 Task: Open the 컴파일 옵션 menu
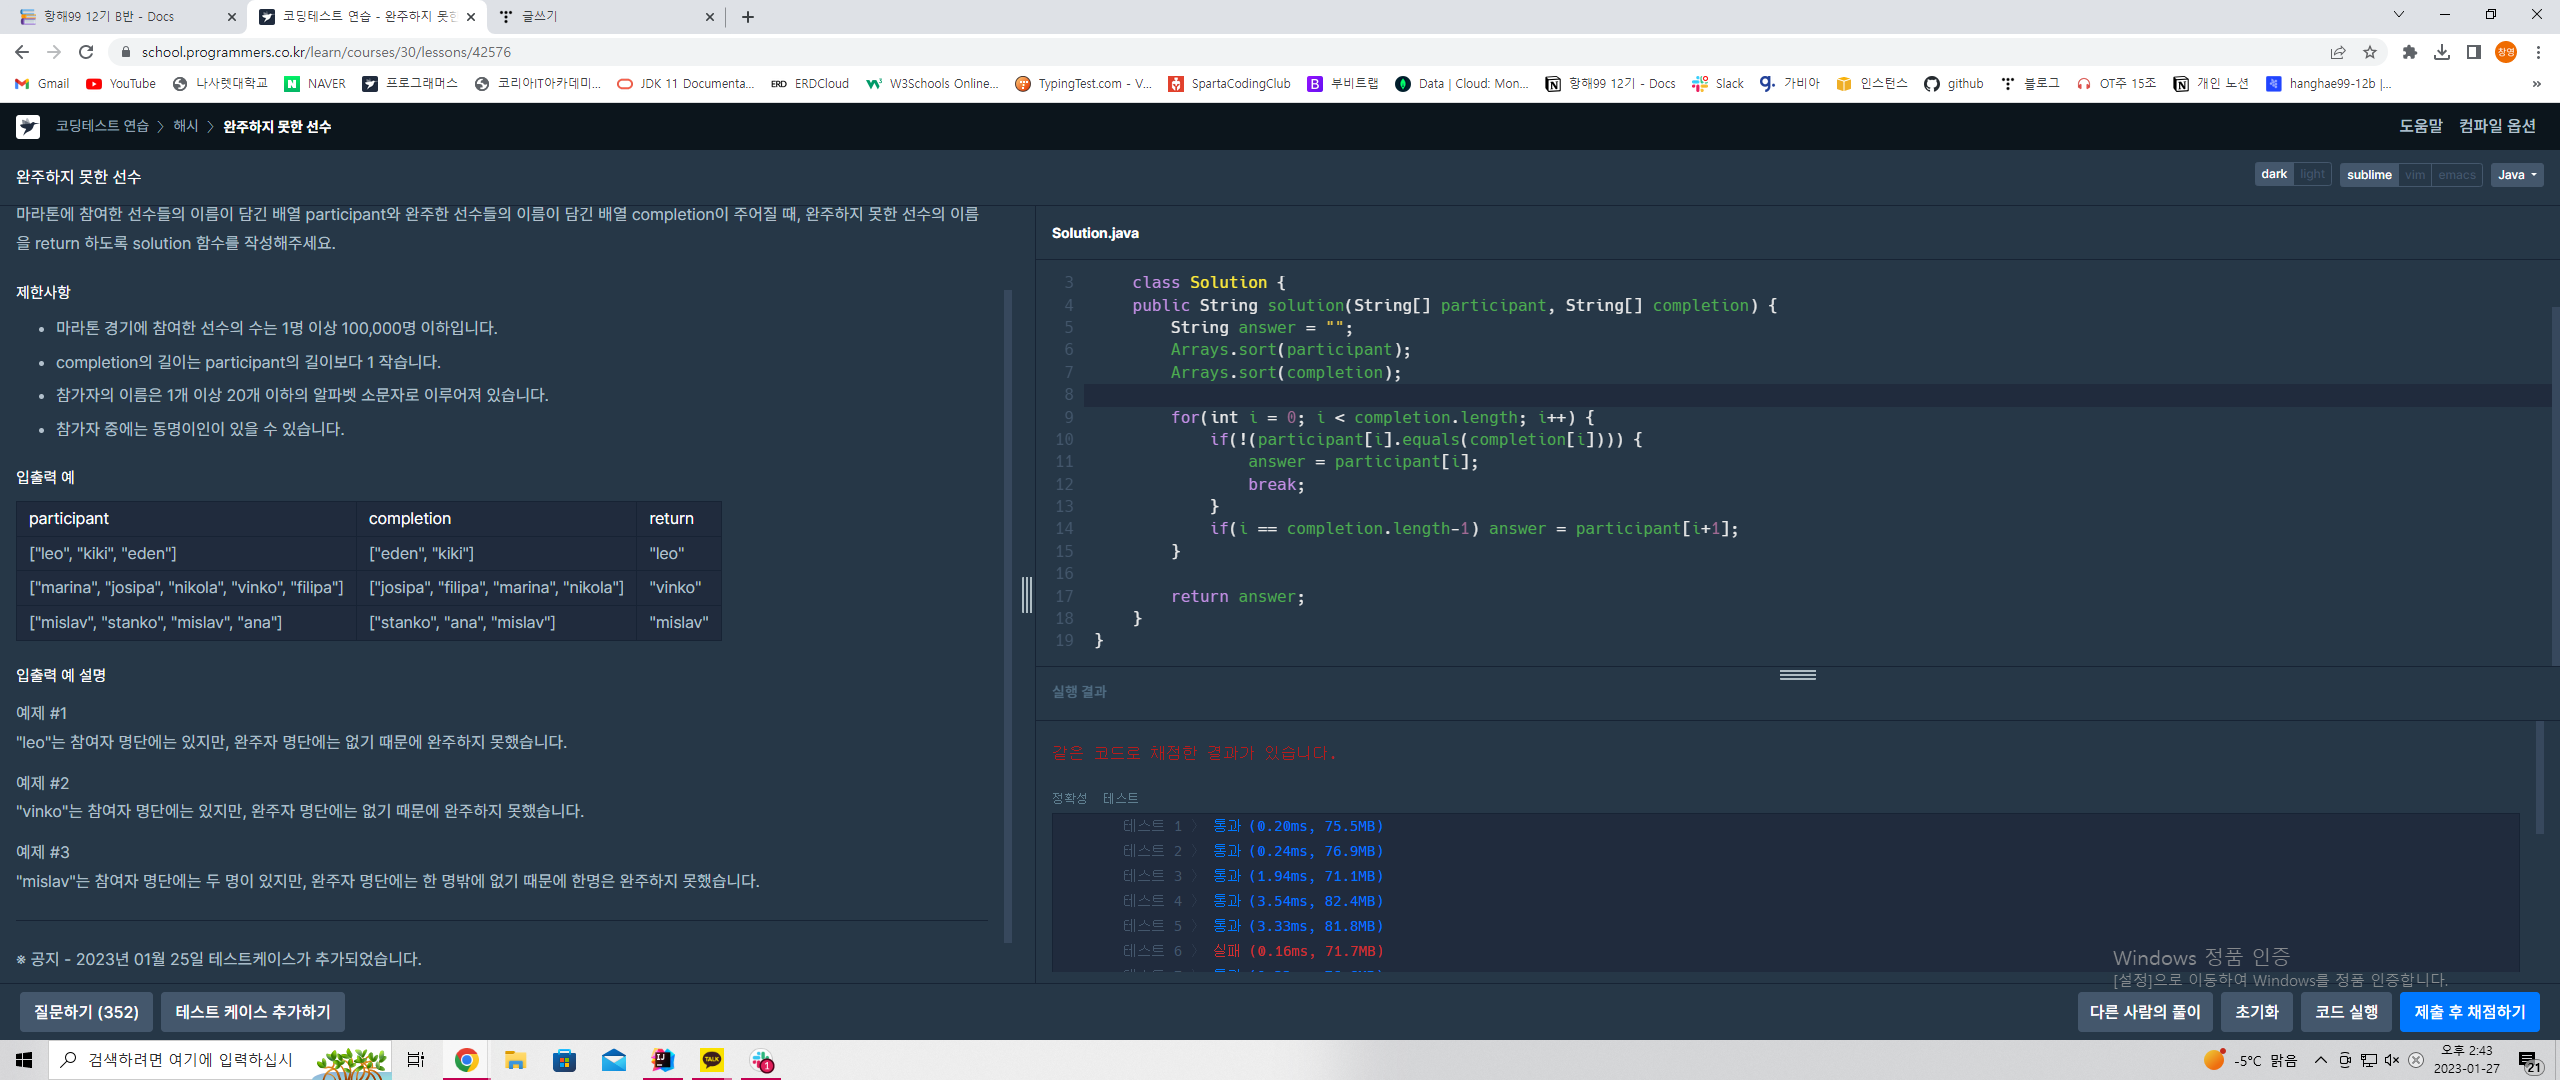point(2497,126)
